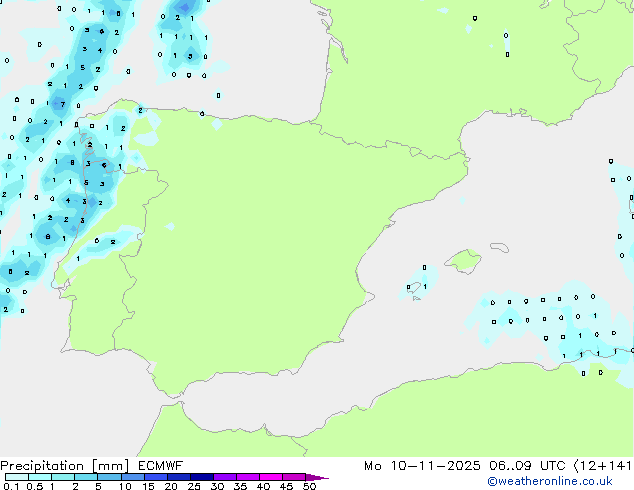This screenshot has width=634, height=490.
Task: Click the "7" precipitation value on the map
Action: (63, 104)
